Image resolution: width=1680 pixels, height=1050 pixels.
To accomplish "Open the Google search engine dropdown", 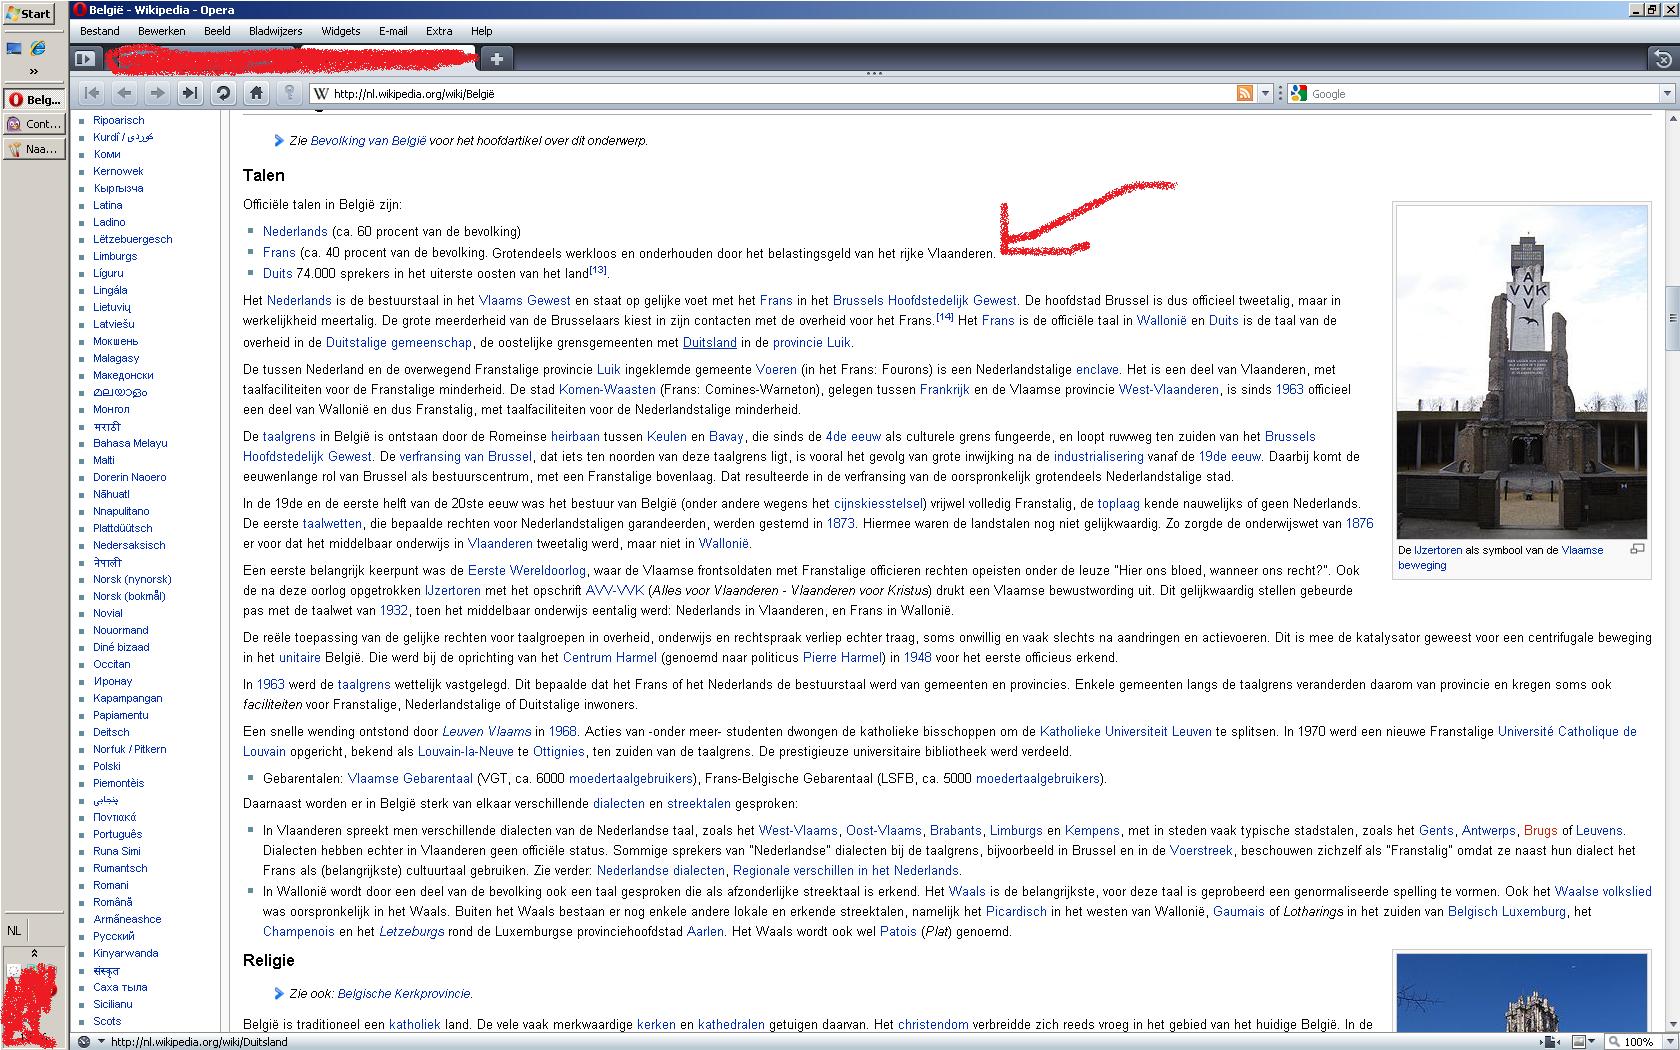I will coord(1300,93).
